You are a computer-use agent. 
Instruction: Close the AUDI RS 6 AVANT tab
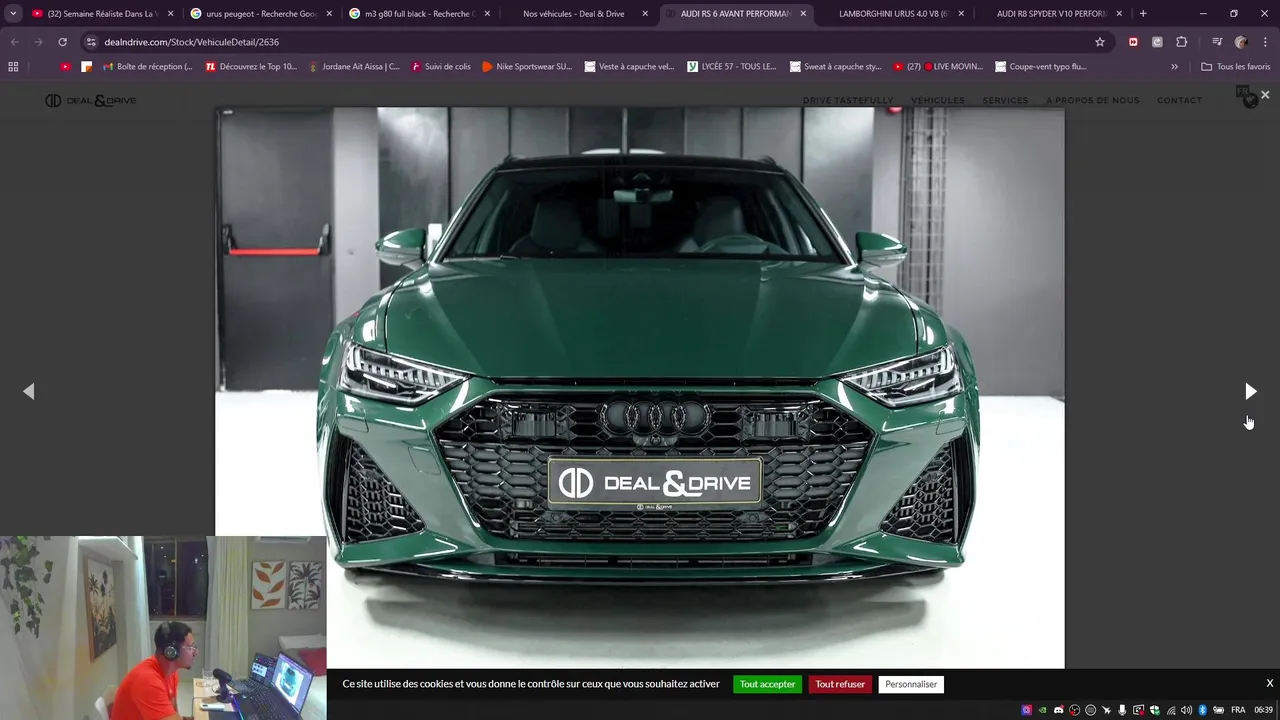point(803,14)
